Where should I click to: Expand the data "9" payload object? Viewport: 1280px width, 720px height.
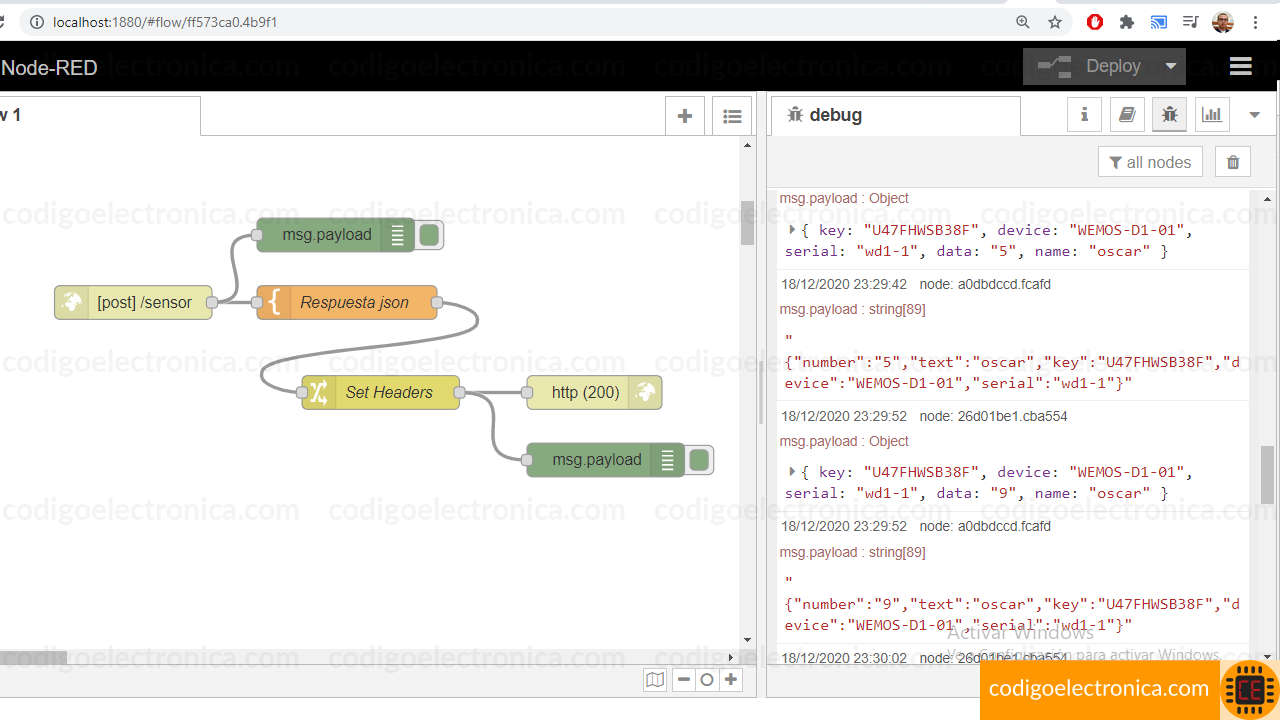792,472
